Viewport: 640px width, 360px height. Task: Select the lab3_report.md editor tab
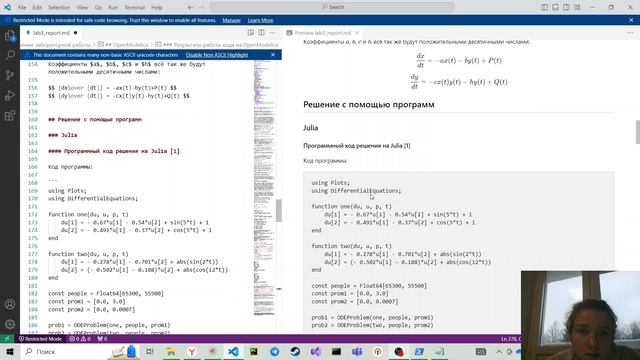(51, 33)
